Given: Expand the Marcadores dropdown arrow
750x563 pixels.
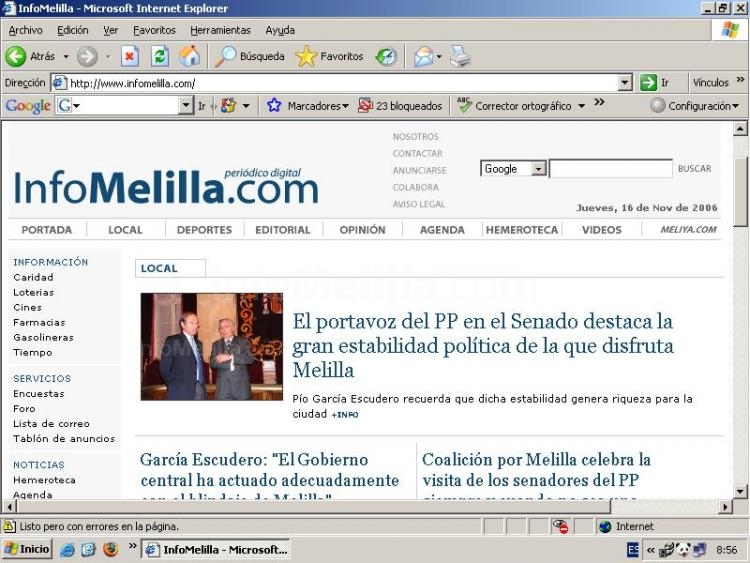Looking at the screenshot, I should [x=345, y=106].
